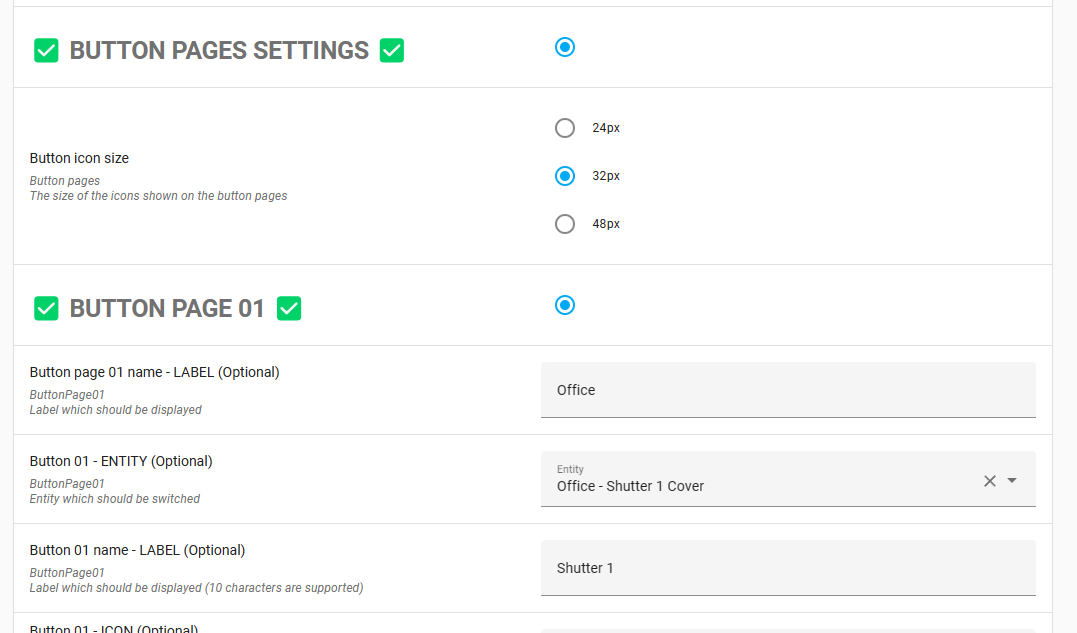
Task: Clear the selected entity using the X icon
Action: click(988, 480)
